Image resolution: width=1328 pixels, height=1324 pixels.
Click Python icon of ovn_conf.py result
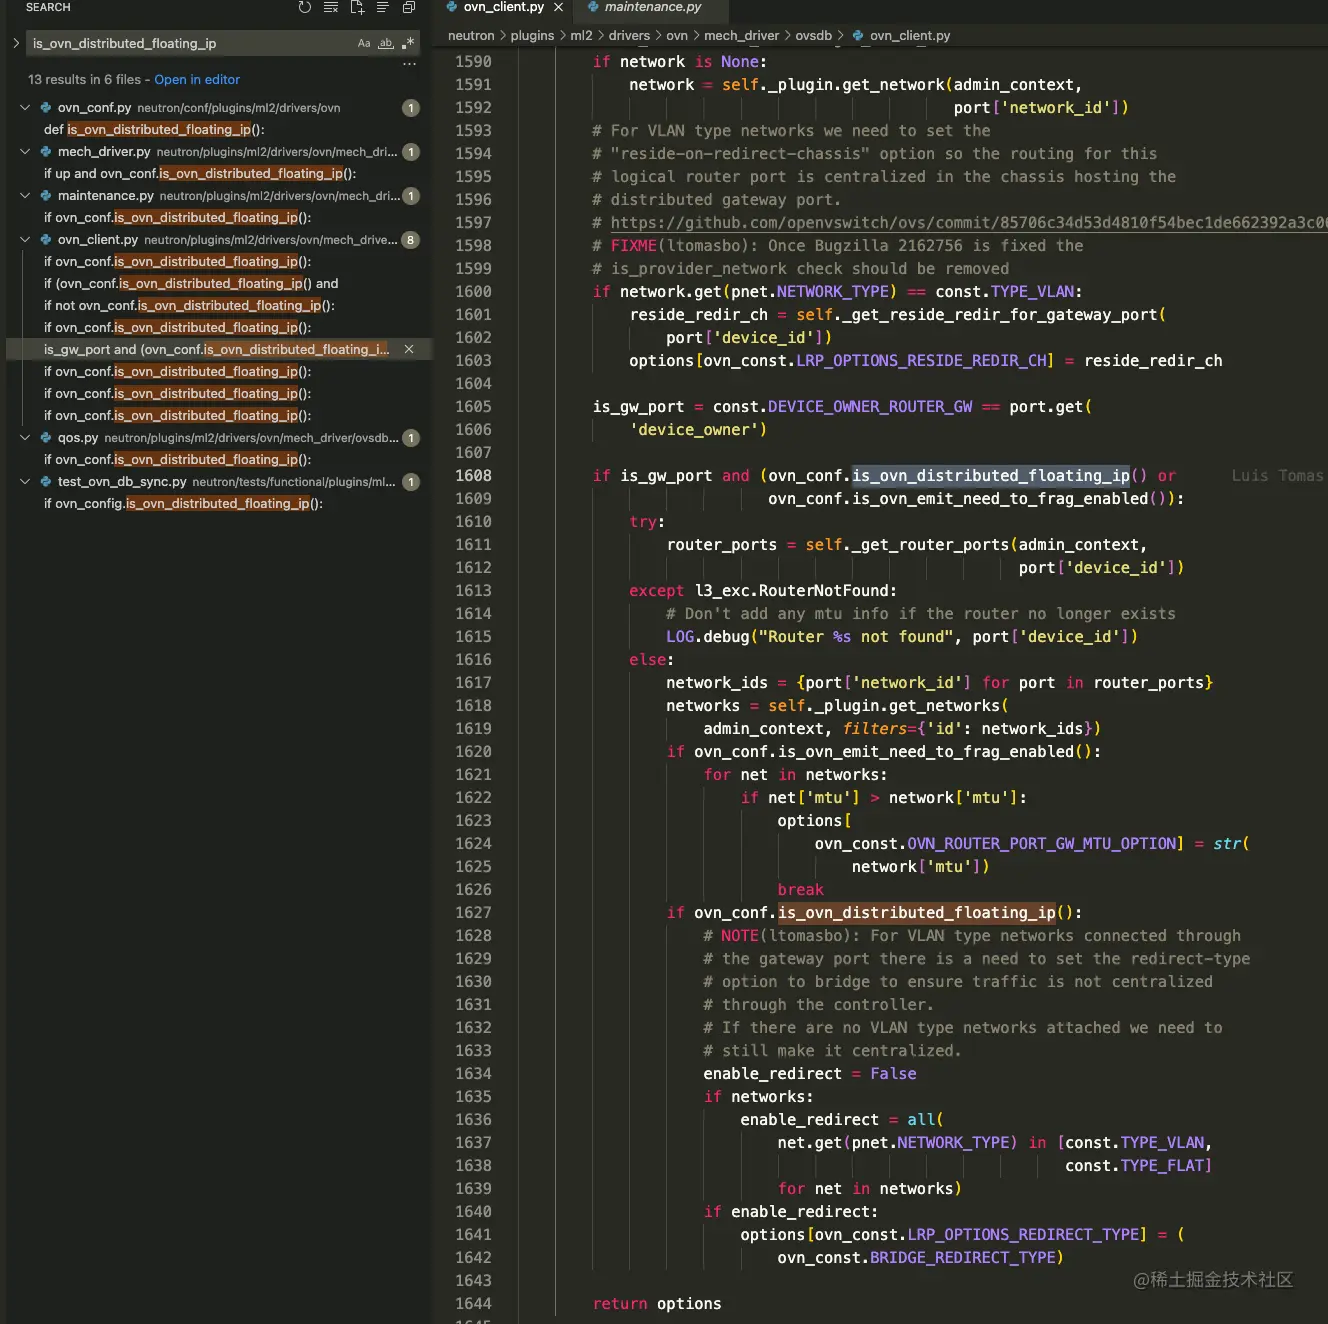46,107
